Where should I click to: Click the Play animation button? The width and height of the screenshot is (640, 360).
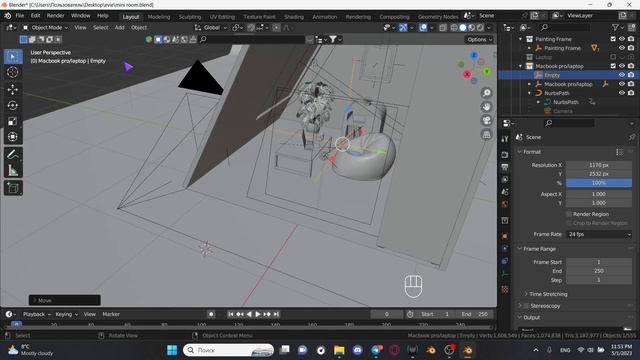tap(258, 314)
